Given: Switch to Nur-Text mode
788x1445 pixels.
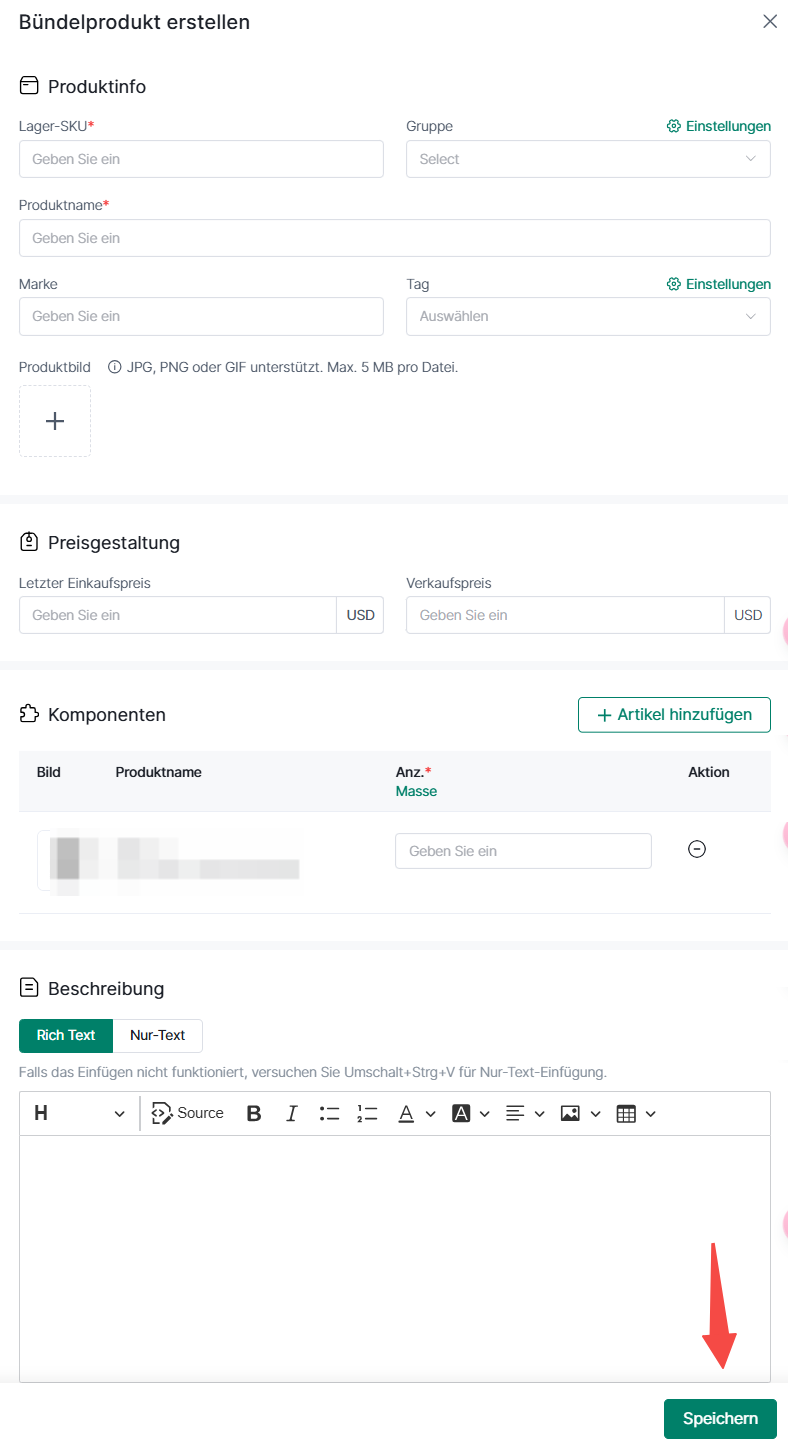Looking at the screenshot, I should tap(158, 1036).
